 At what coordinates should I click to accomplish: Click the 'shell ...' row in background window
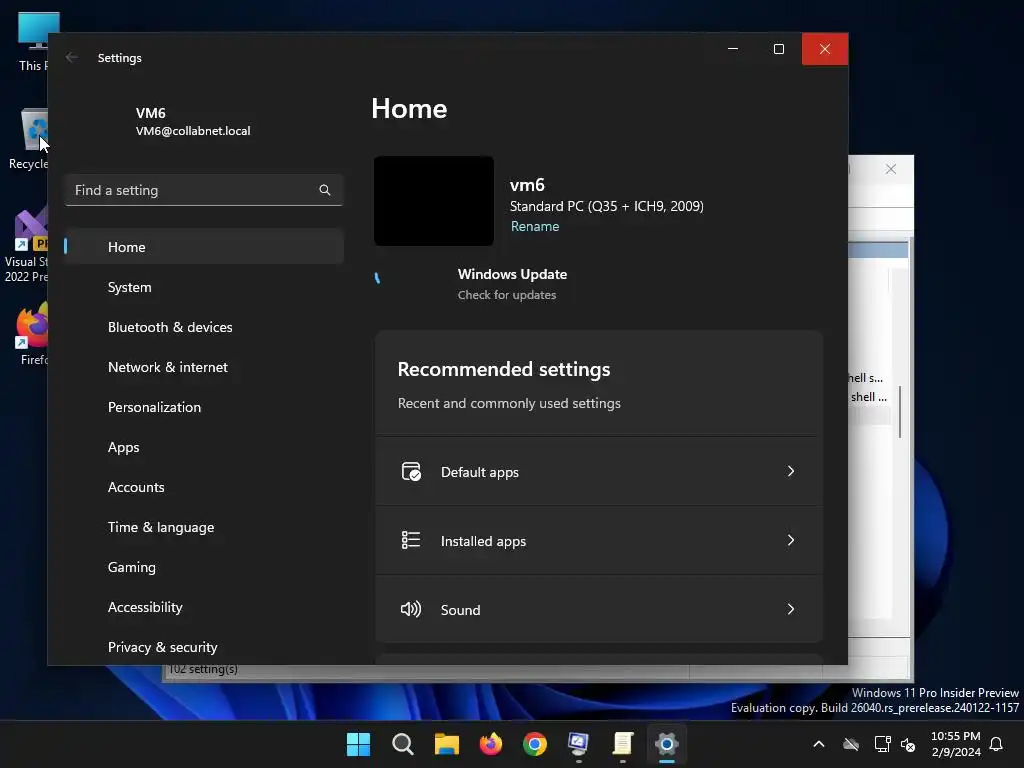[869, 397]
